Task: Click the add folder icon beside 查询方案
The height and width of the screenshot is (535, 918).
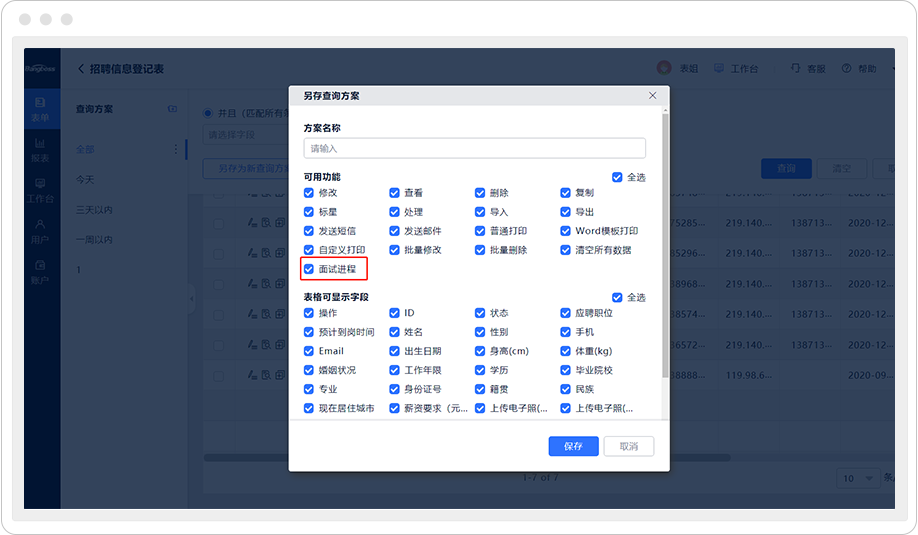Action: (172, 108)
